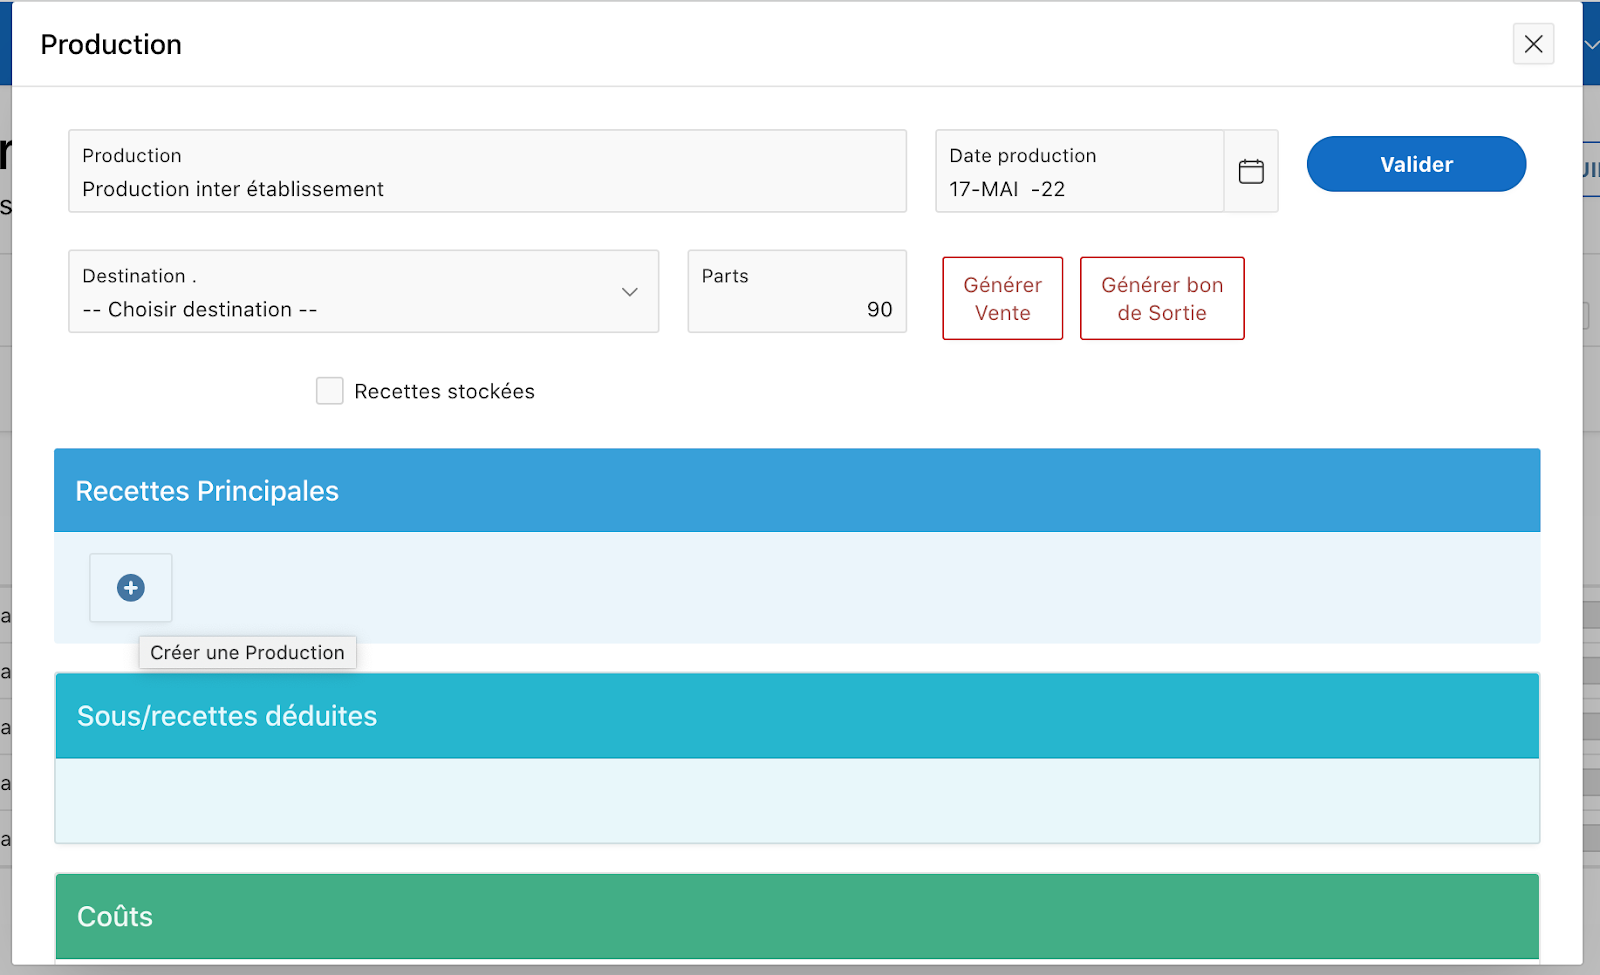Click into the Date production field

coord(1078,189)
